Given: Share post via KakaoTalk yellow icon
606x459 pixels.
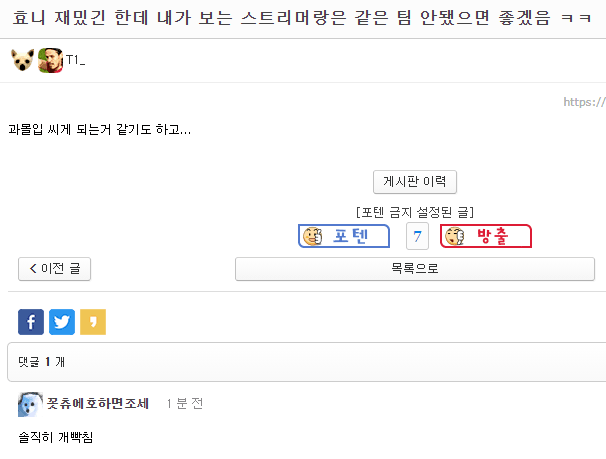Looking at the screenshot, I should tap(93, 322).
